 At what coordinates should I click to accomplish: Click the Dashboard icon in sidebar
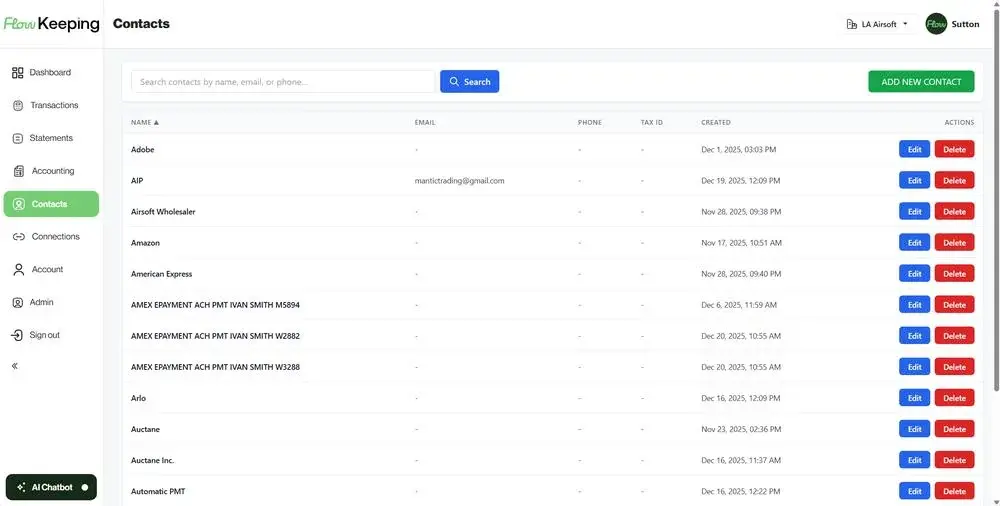point(18,73)
